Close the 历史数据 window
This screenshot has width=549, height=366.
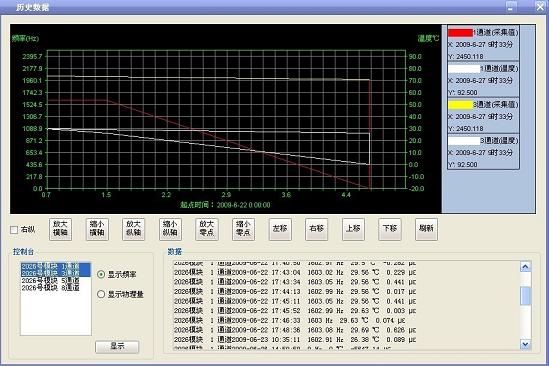click(x=540, y=7)
